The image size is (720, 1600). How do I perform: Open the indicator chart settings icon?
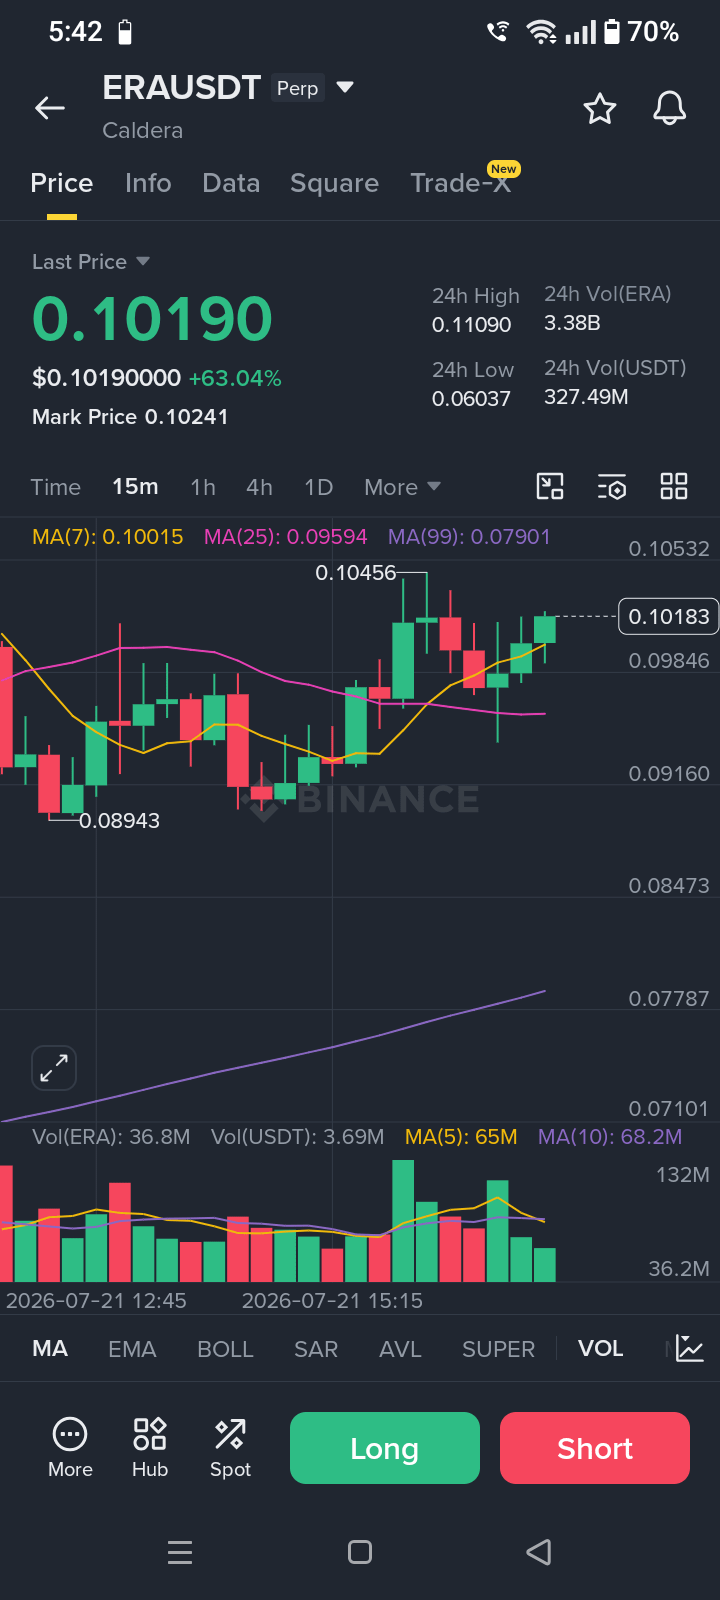(x=690, y=1349)
